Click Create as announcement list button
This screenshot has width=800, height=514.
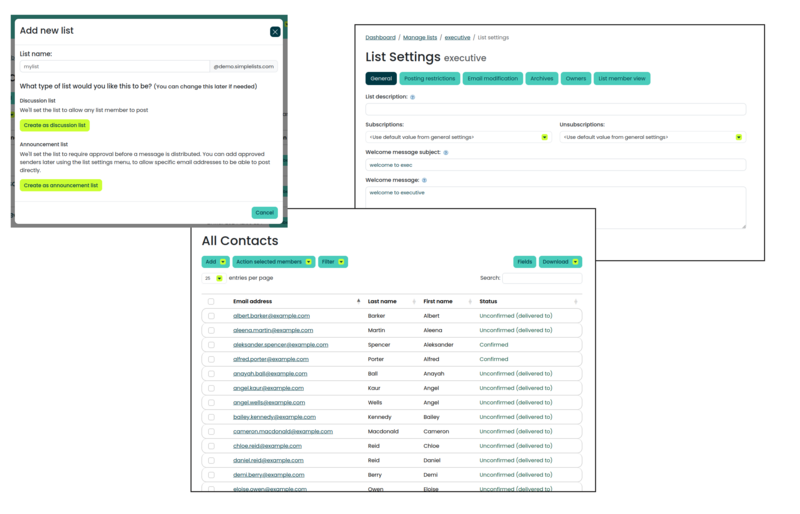pyautogui.click(x=61, y=185)
